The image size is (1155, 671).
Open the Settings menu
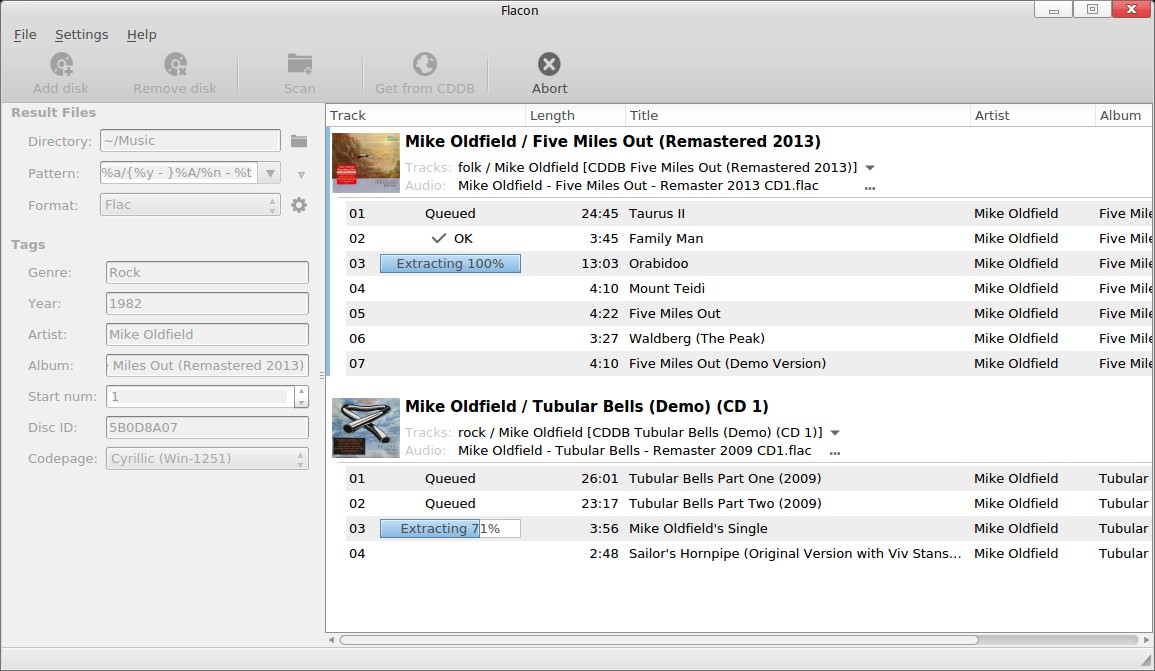click(81, 34)
